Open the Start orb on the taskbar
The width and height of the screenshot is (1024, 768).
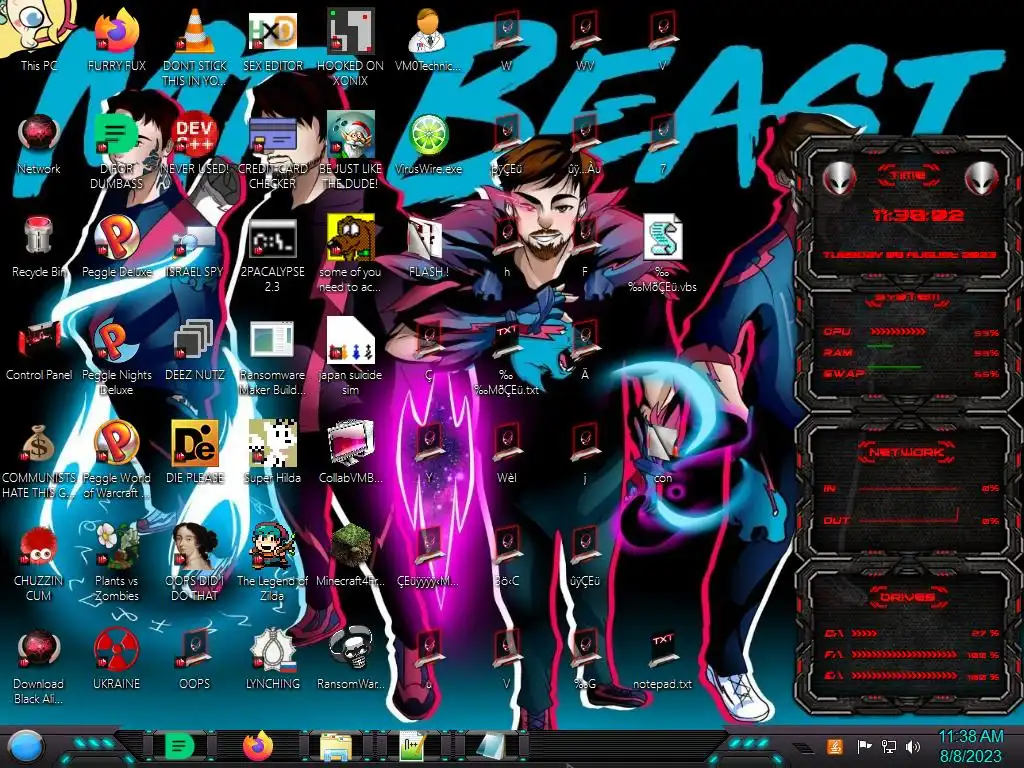(25, 747)
